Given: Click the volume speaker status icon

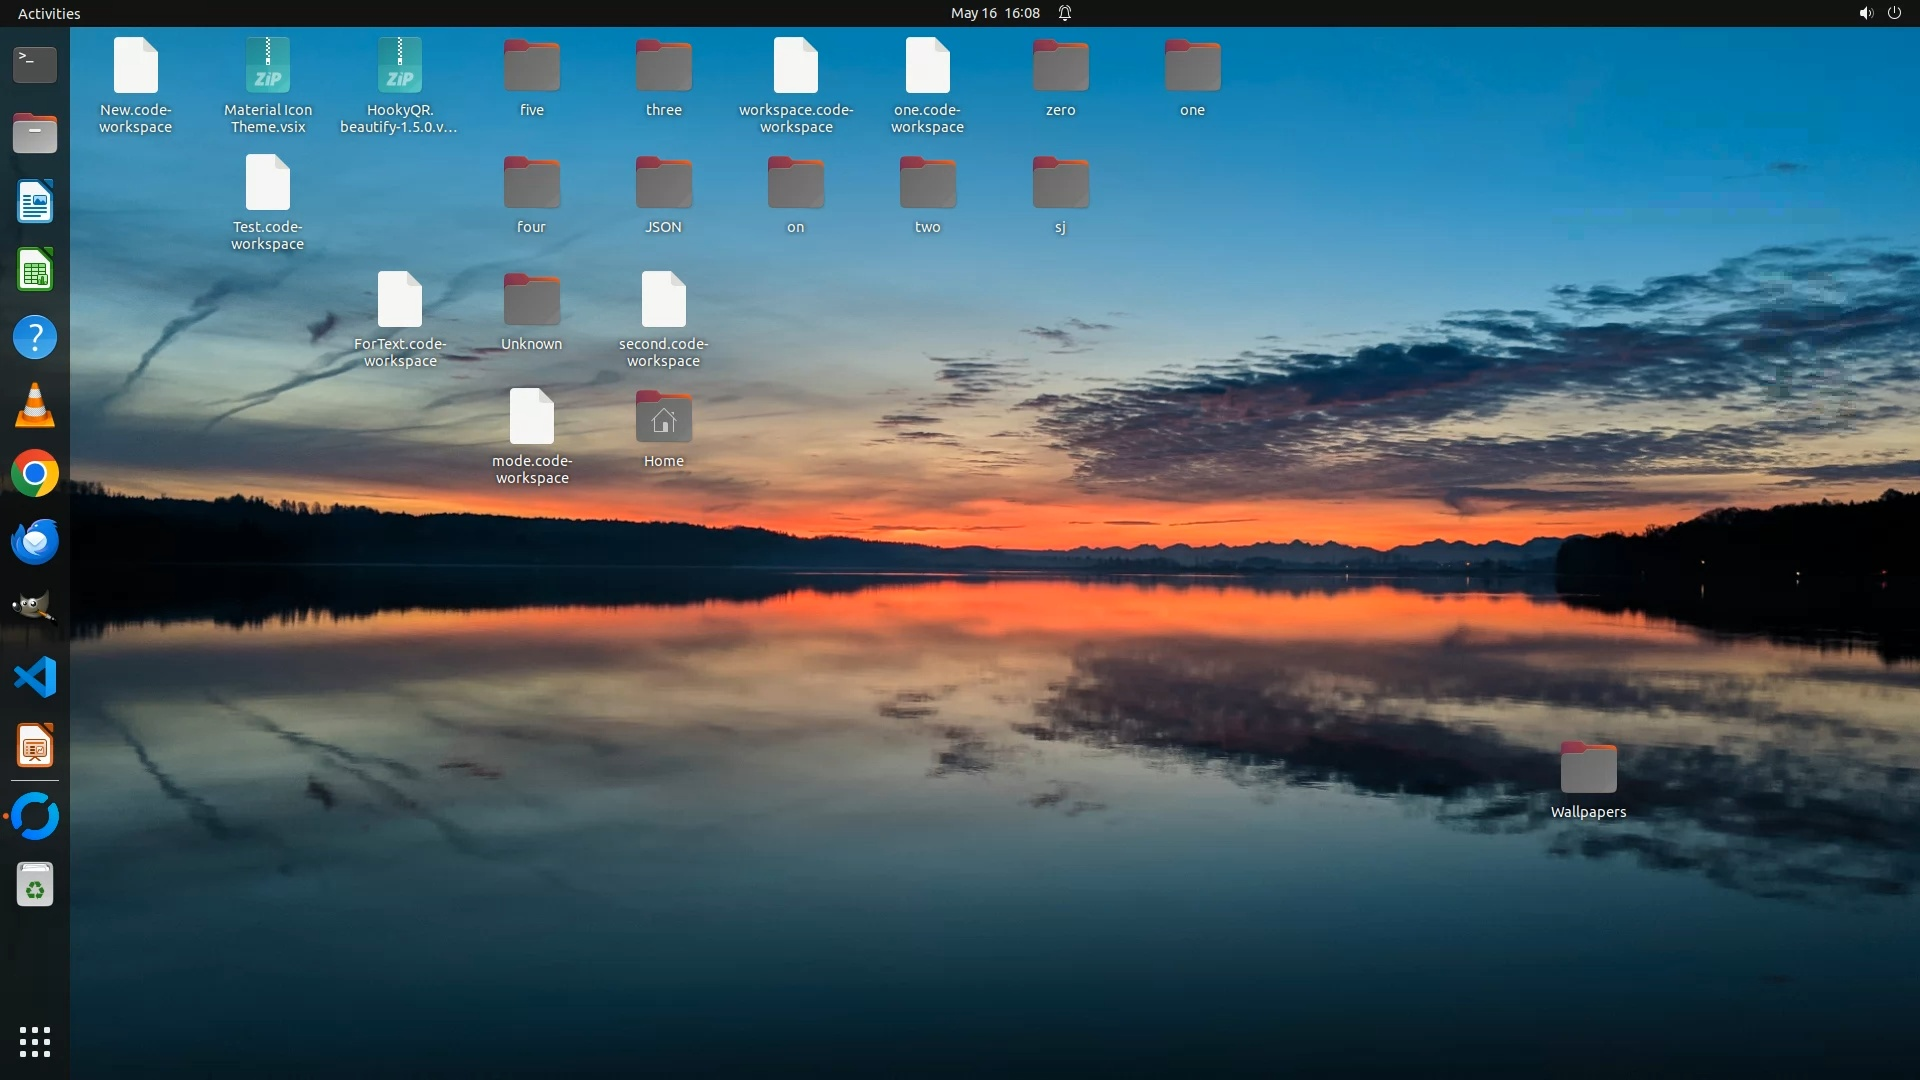Looking at the screenshot, I should [1865, 13].
